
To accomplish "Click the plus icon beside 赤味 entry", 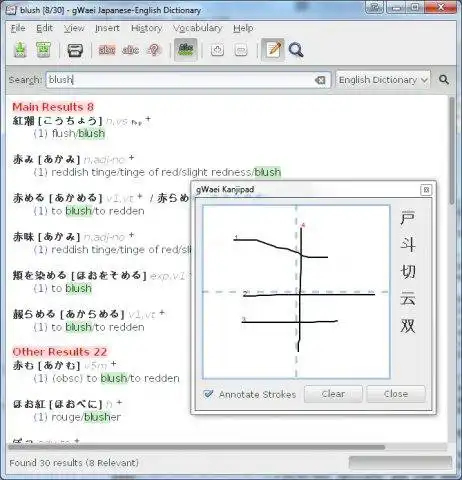I will 131,235.
